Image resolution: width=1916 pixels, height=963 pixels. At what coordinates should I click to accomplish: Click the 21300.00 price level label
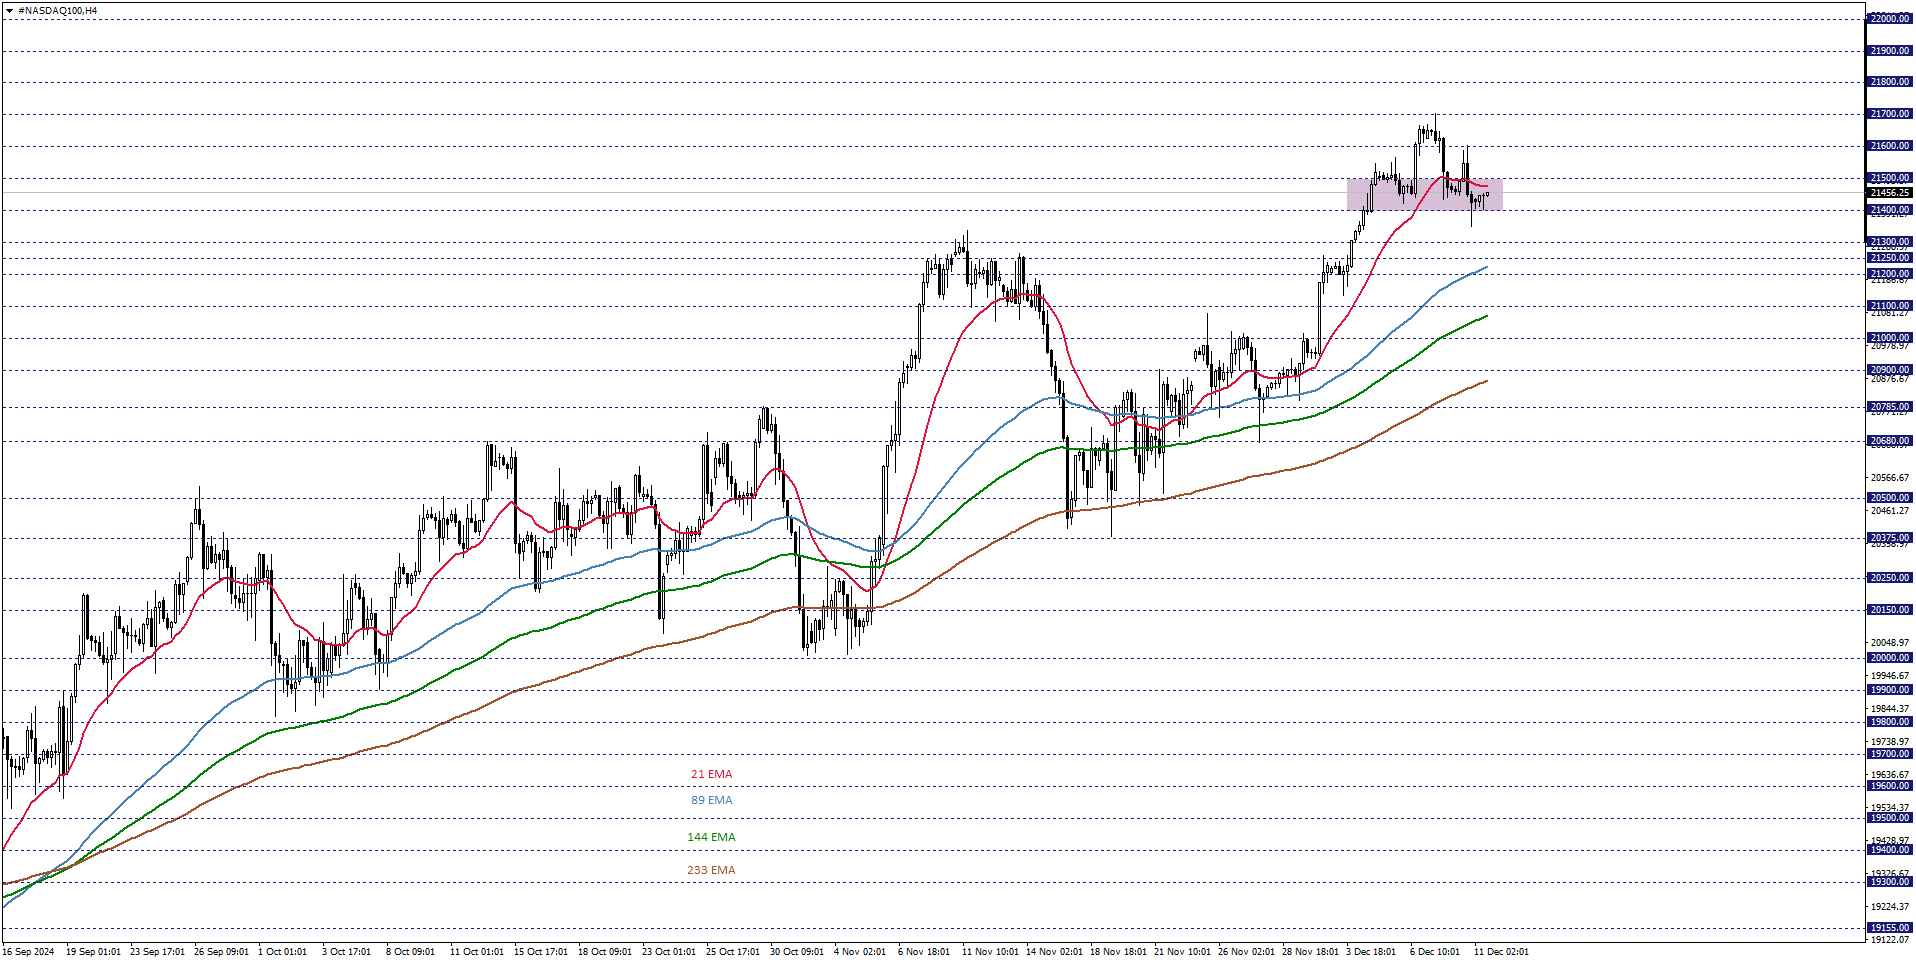(x=1890, y=242)
